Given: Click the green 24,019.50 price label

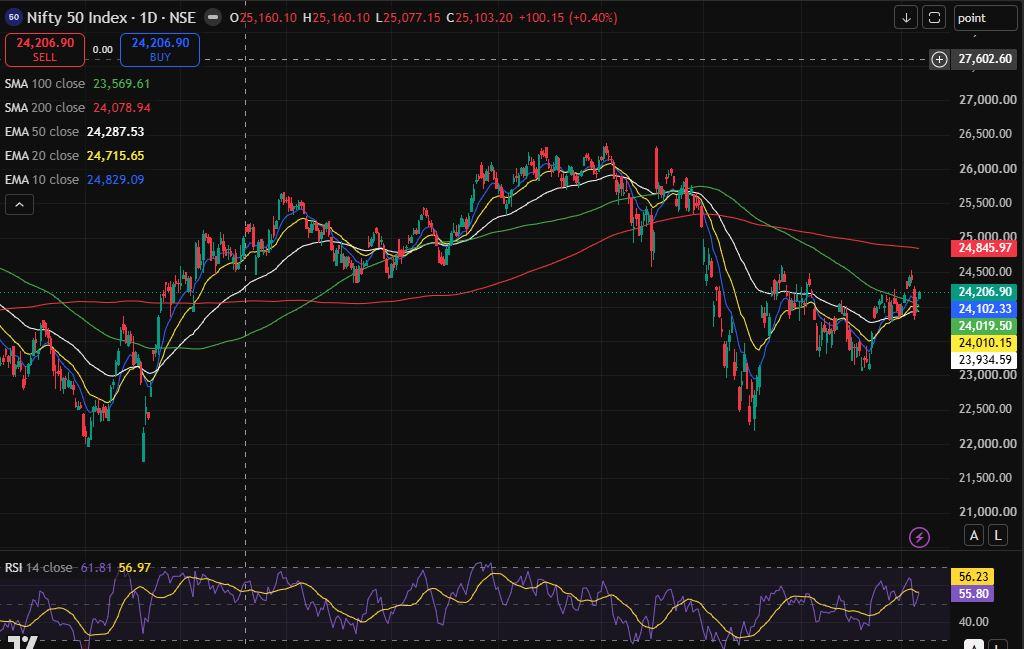Looking at the screenshot, I should coord(984,326).
